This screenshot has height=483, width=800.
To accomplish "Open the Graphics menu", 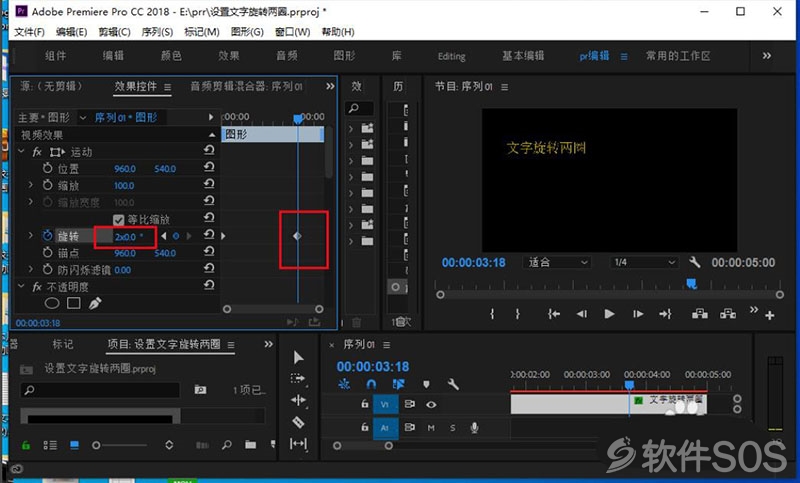I will 247,32.
